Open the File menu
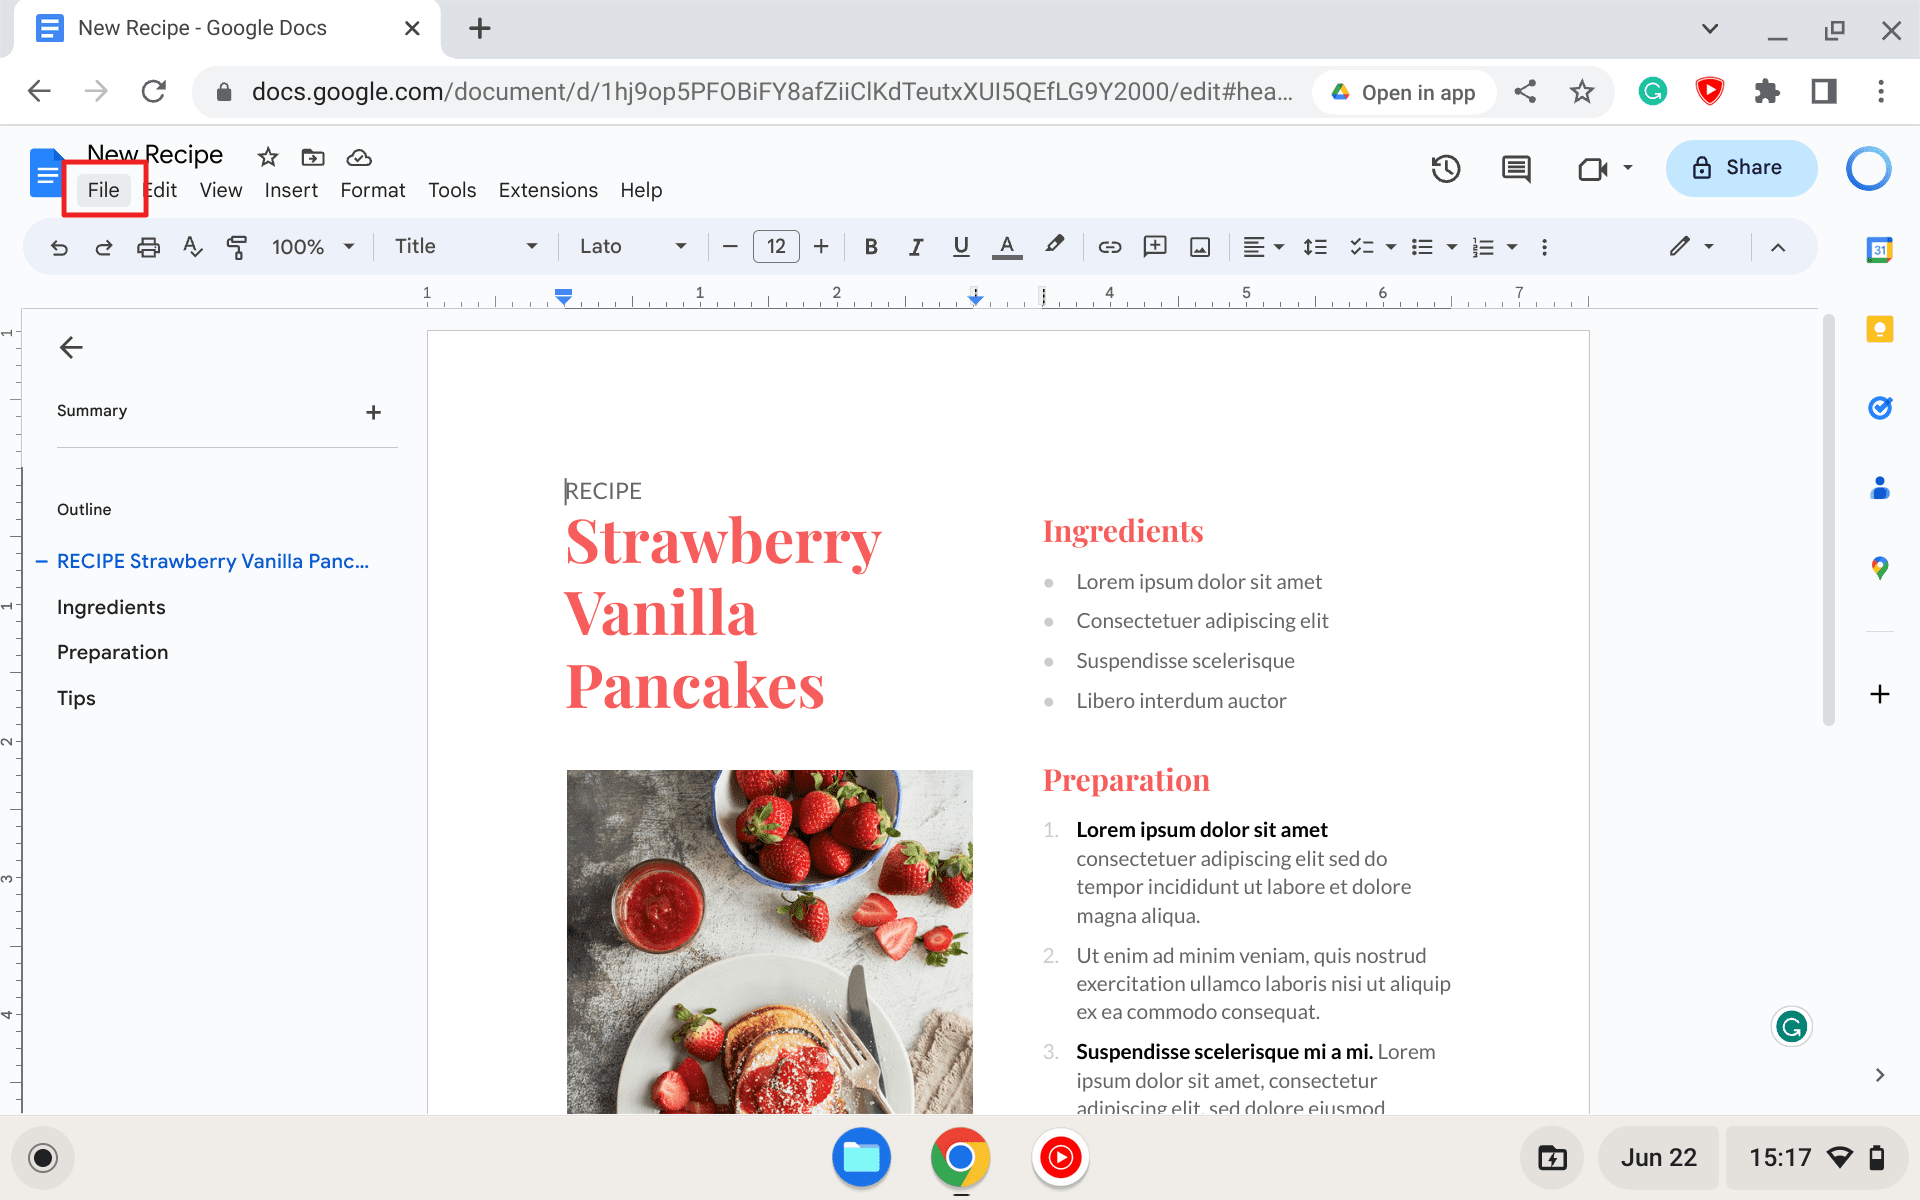1920x1200 pixels. click(x=102, y=188)
